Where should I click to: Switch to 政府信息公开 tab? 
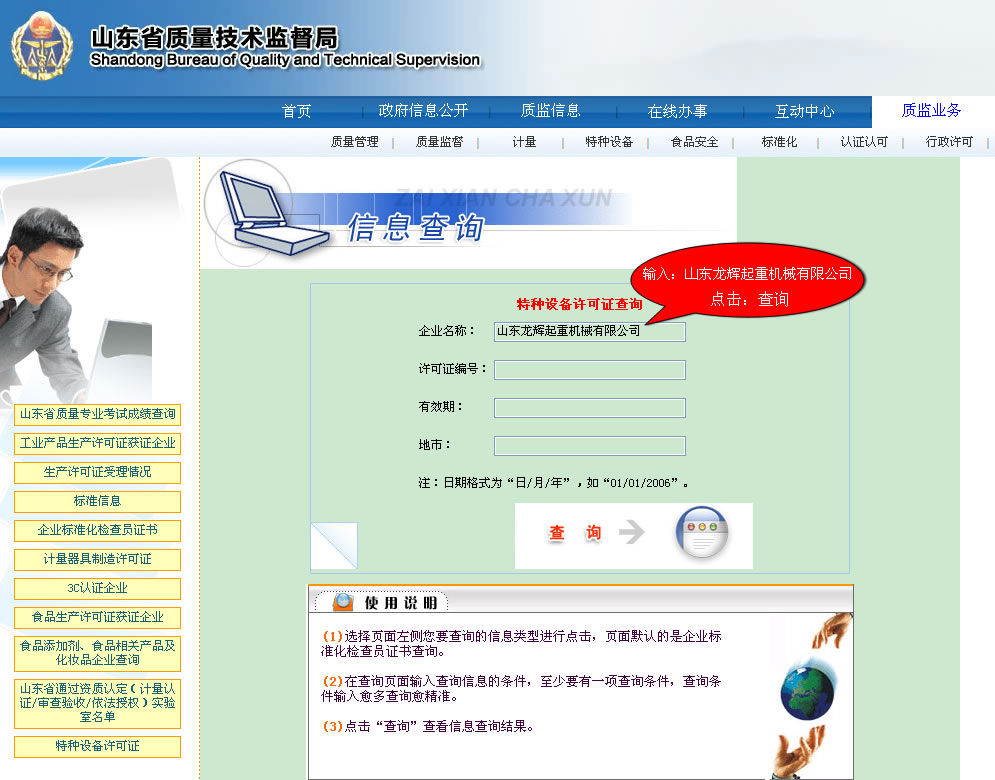[423, 111]
